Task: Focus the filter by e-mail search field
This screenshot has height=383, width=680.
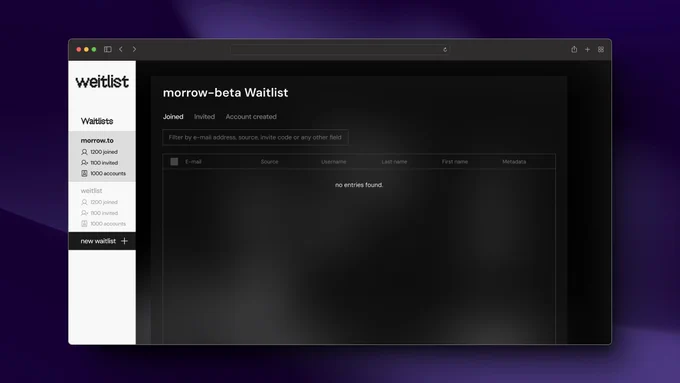Action: pyautogui.click(x=255, y=137)
